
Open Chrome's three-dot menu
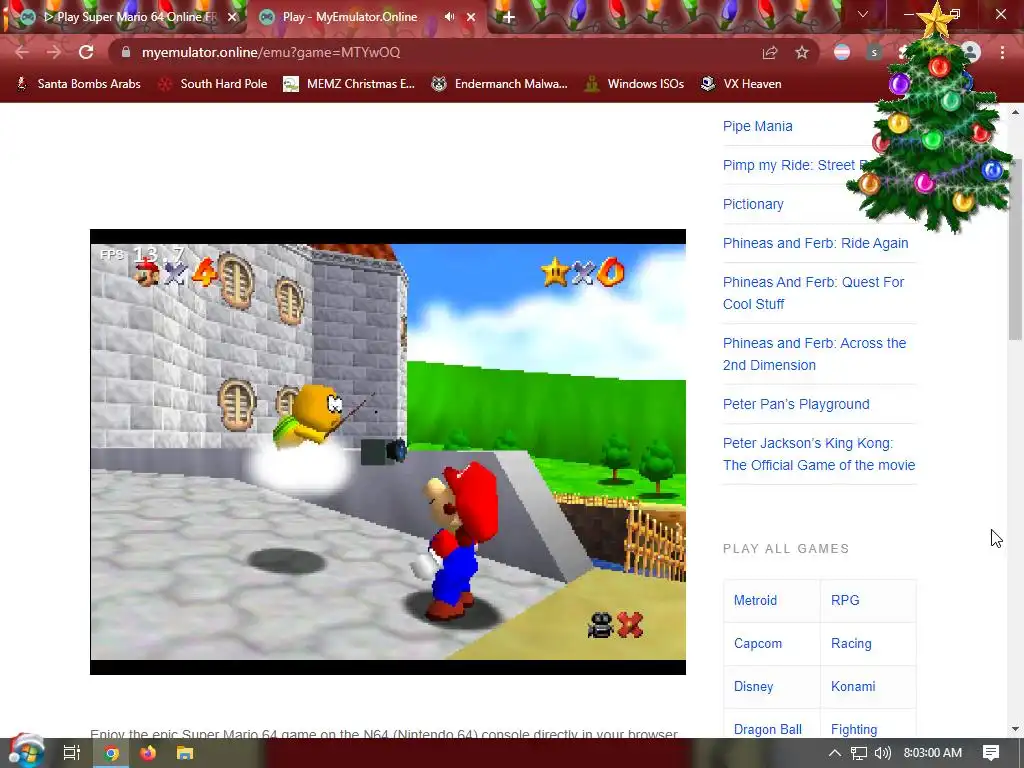pos(1002,52)
